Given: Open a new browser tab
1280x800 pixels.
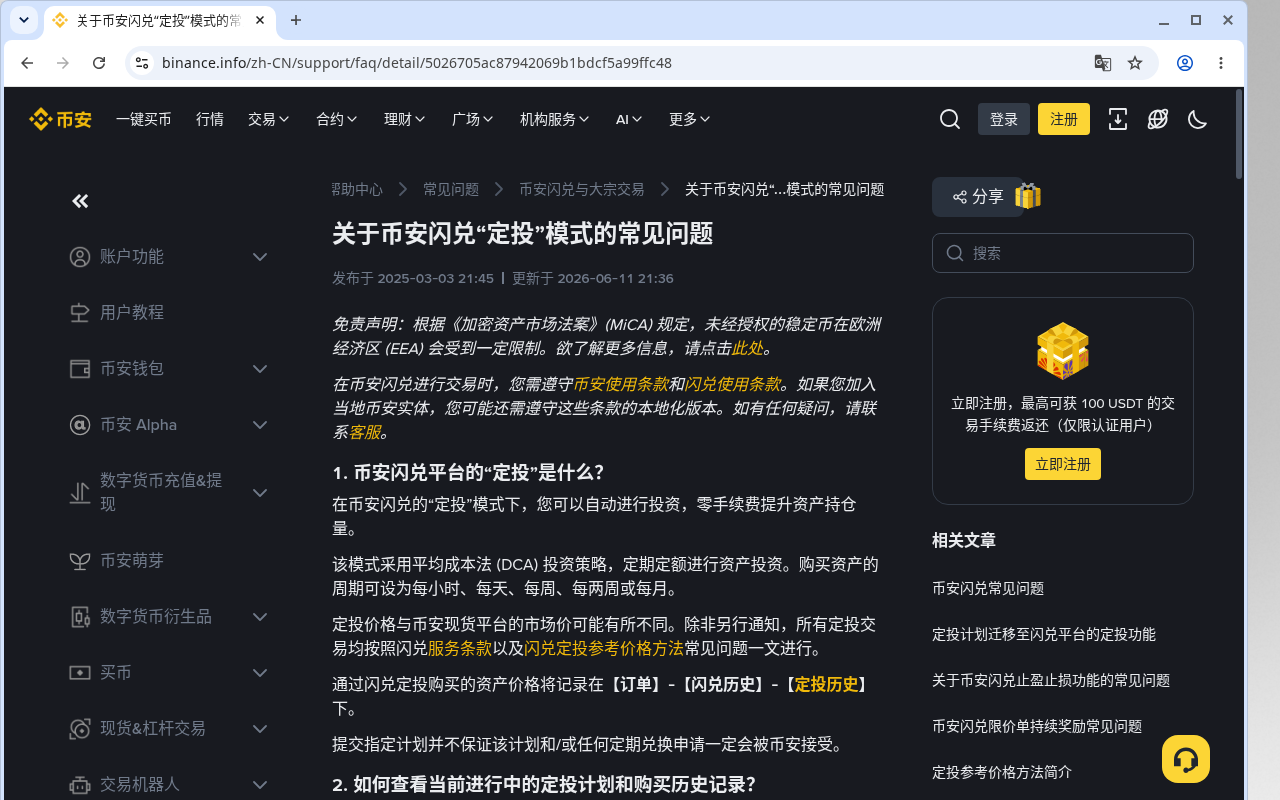Looking at the screenshot, I should point(296,20).
